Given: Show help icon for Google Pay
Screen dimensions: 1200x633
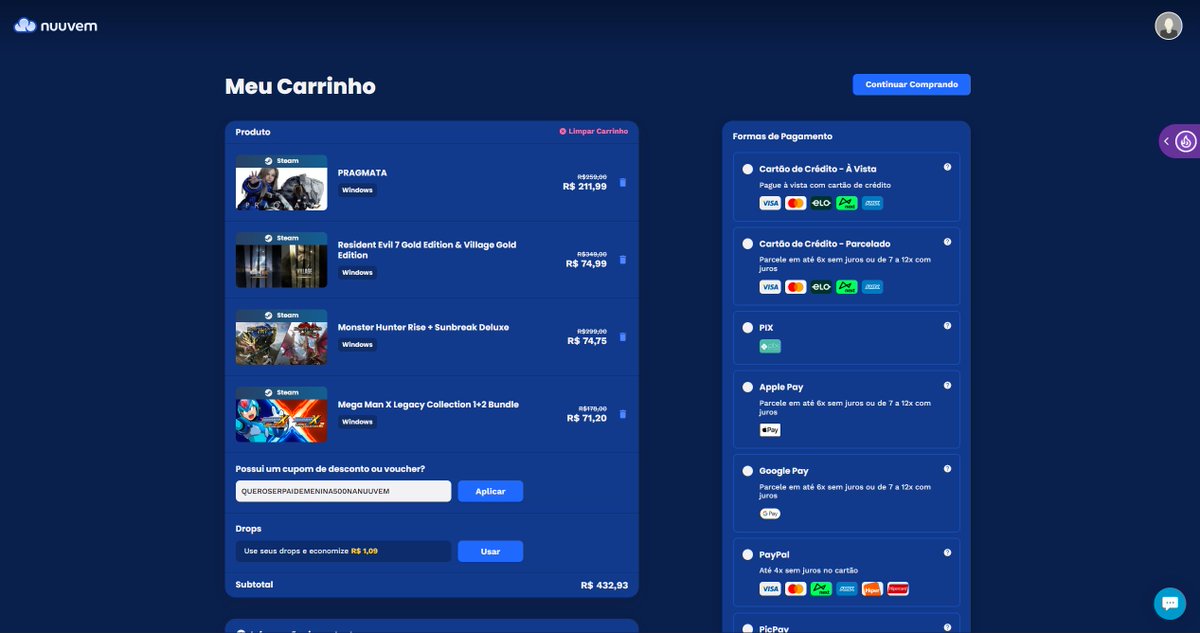Looking at the screenshot, I should click(x=947, y=469).
